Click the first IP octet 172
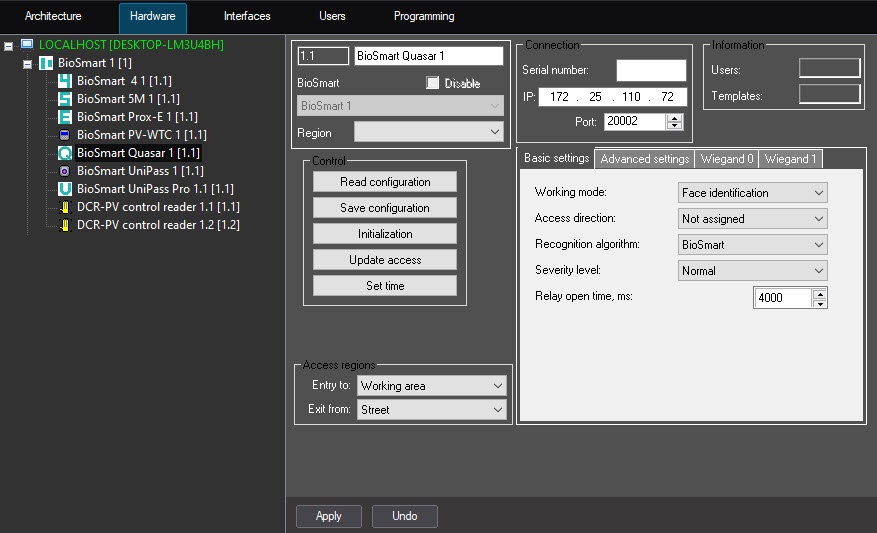 559,97
